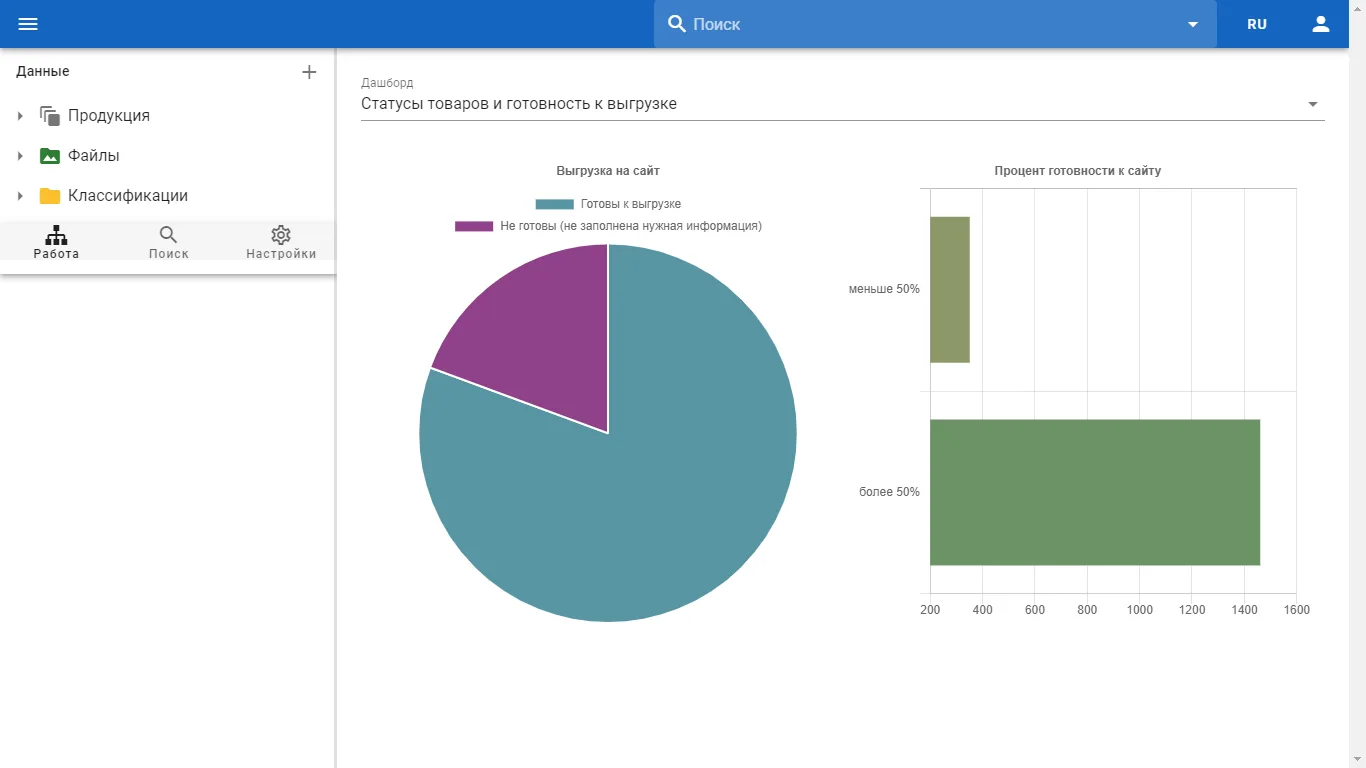This screenshot has height=768, width=1366.
Task: Select the Поиск magnifier tab icon
Action: pos(168,235)
